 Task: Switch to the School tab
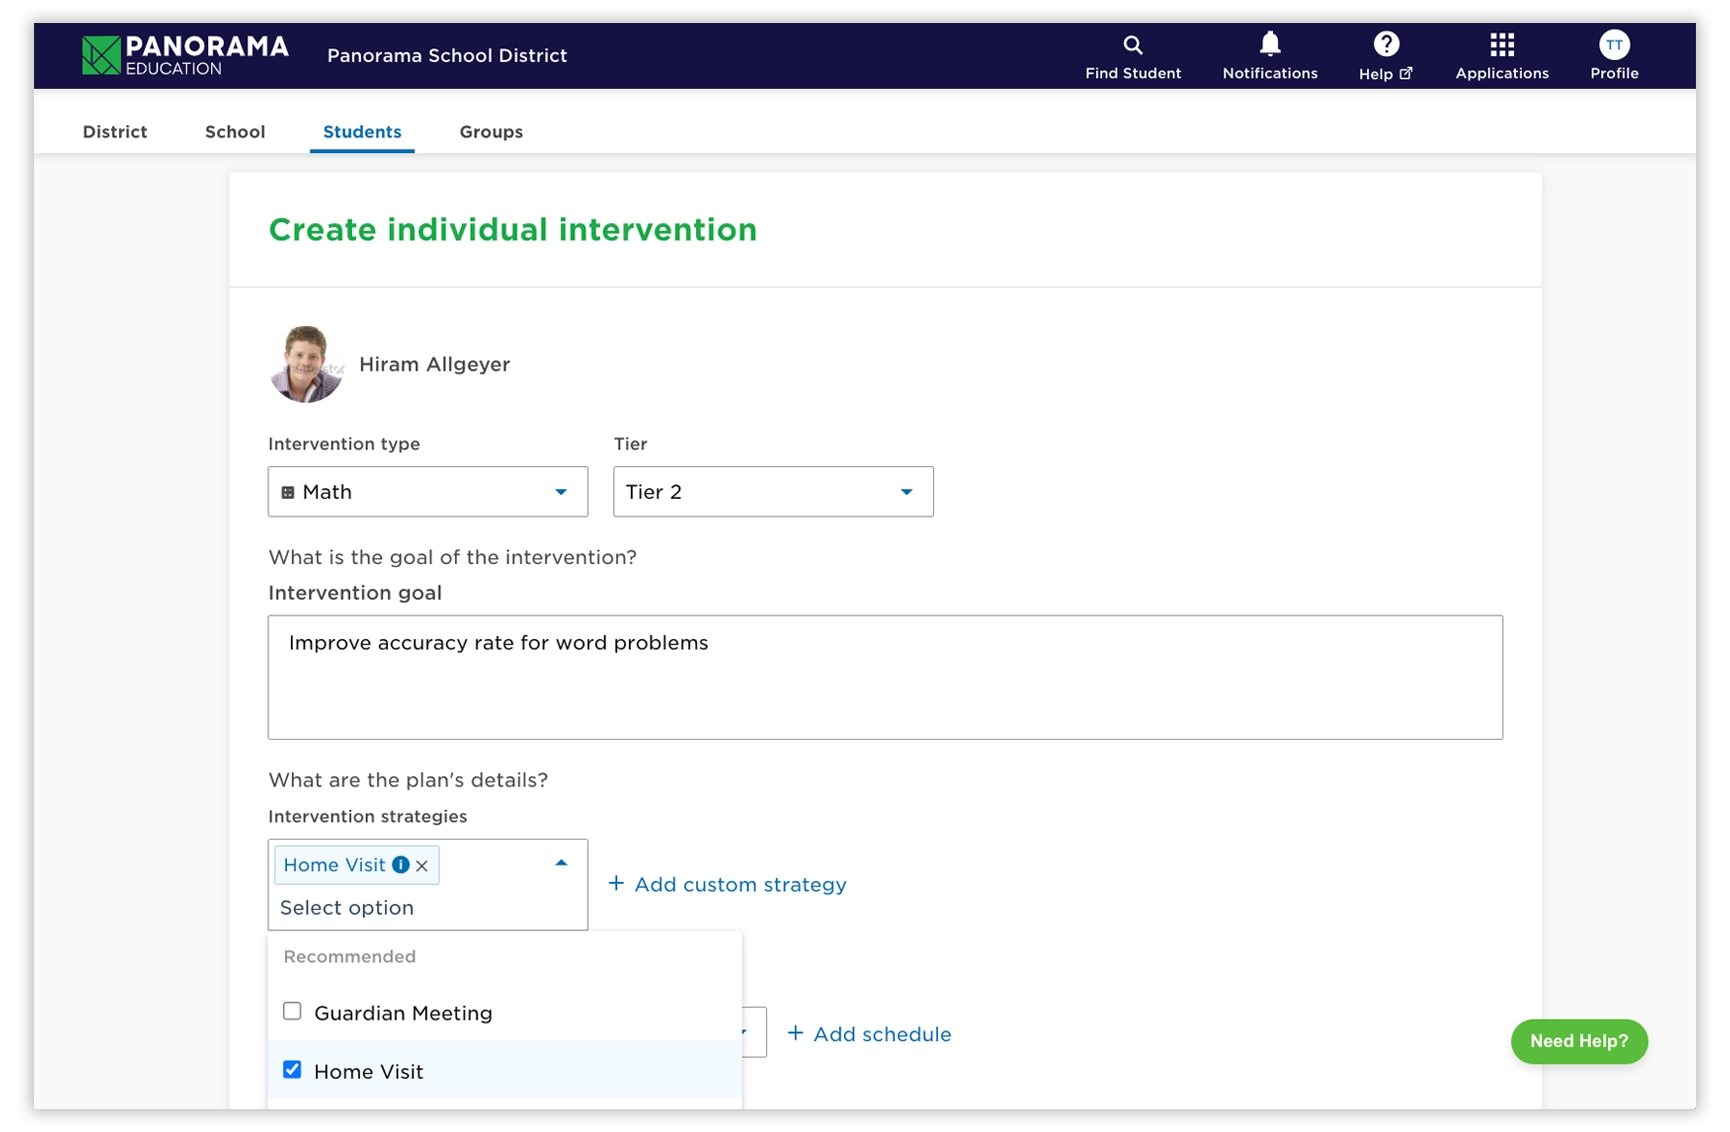tap(235, 132)
